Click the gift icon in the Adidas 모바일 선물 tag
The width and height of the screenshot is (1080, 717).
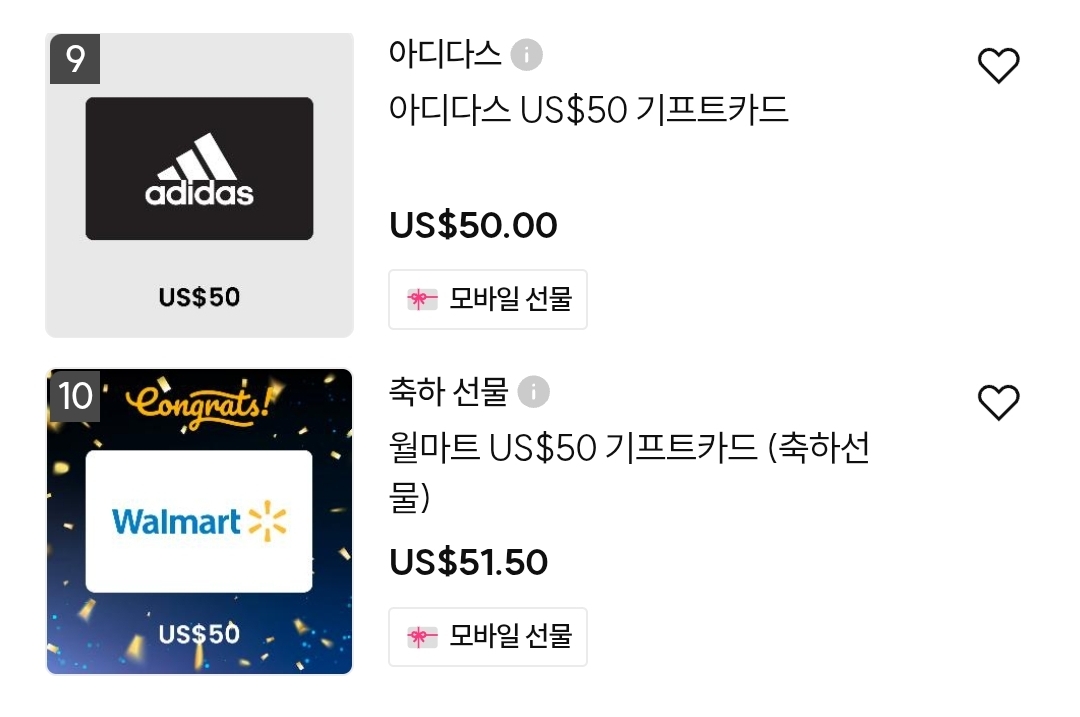tap(422, 299)
